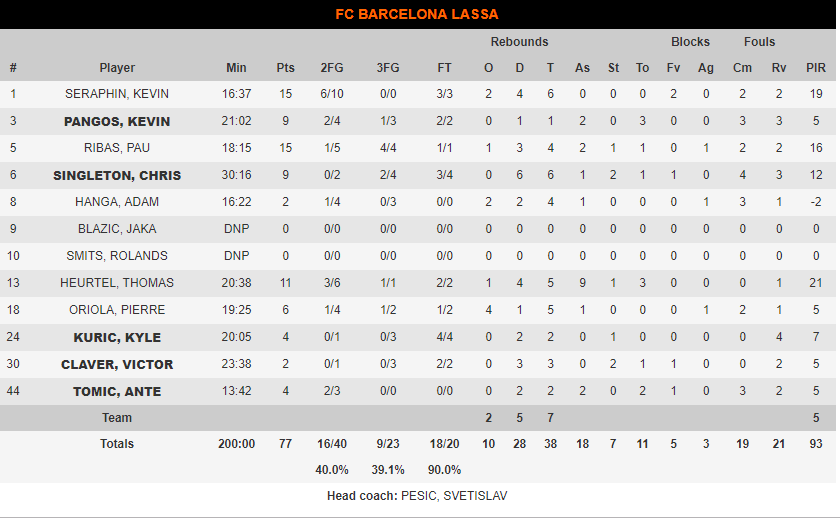This screenshot has height=518, width=840.
Task: Click the Min column header
Action: click(x=236, y=68)
